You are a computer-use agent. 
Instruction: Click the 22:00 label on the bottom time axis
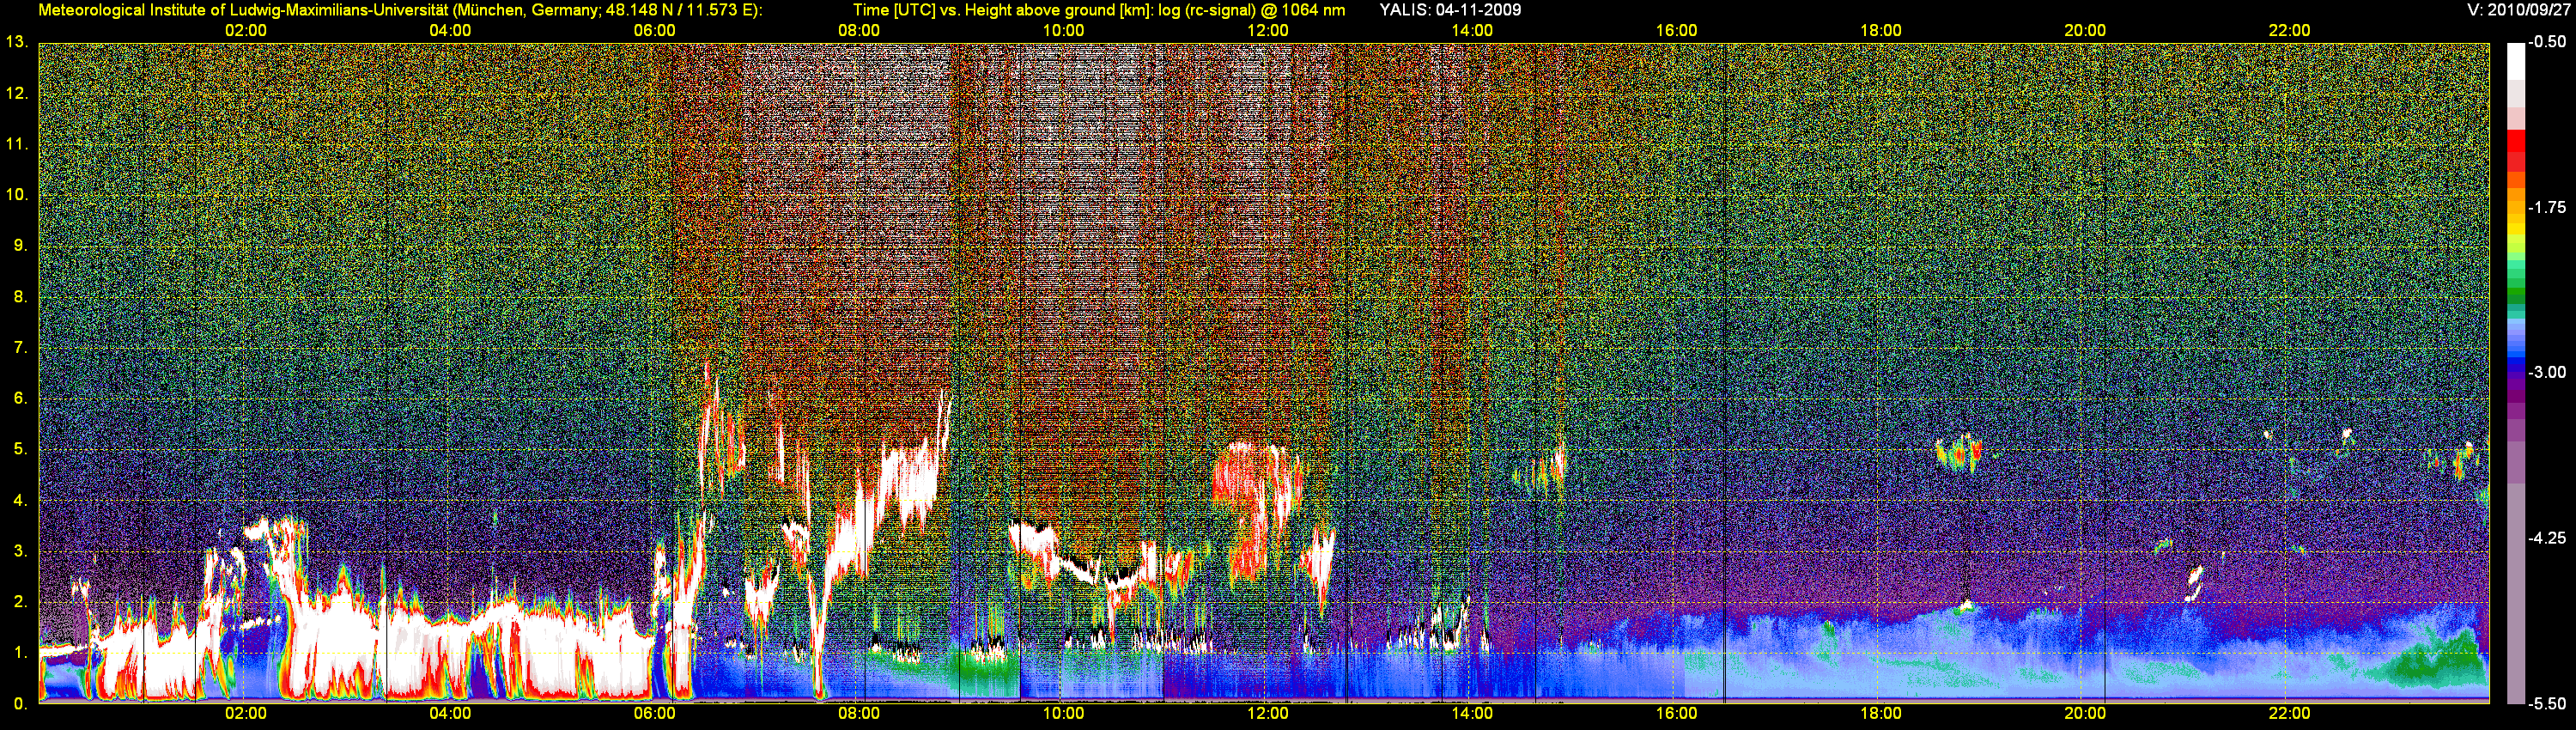[x=2289, y=714]
